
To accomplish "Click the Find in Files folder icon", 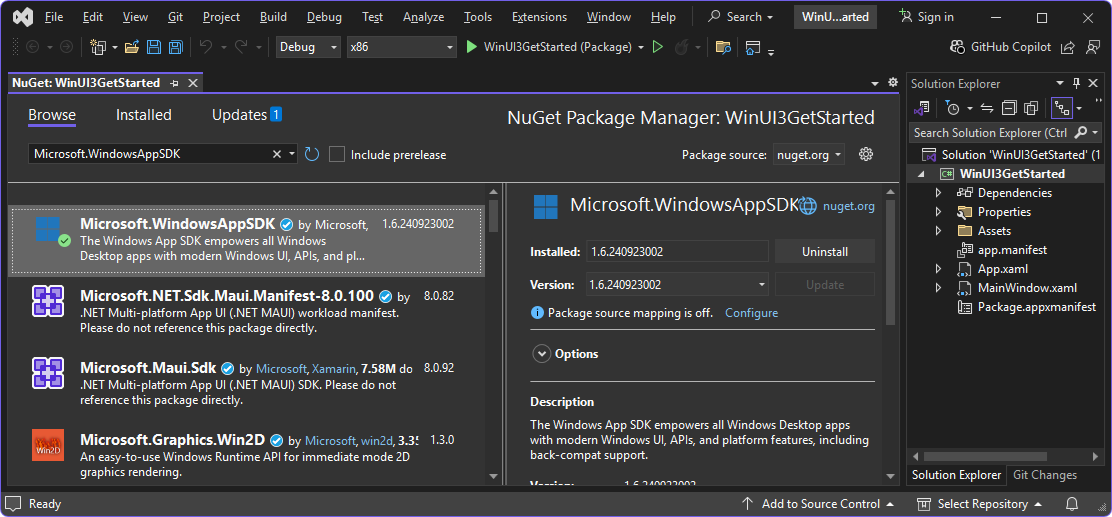I will (723, 48).
